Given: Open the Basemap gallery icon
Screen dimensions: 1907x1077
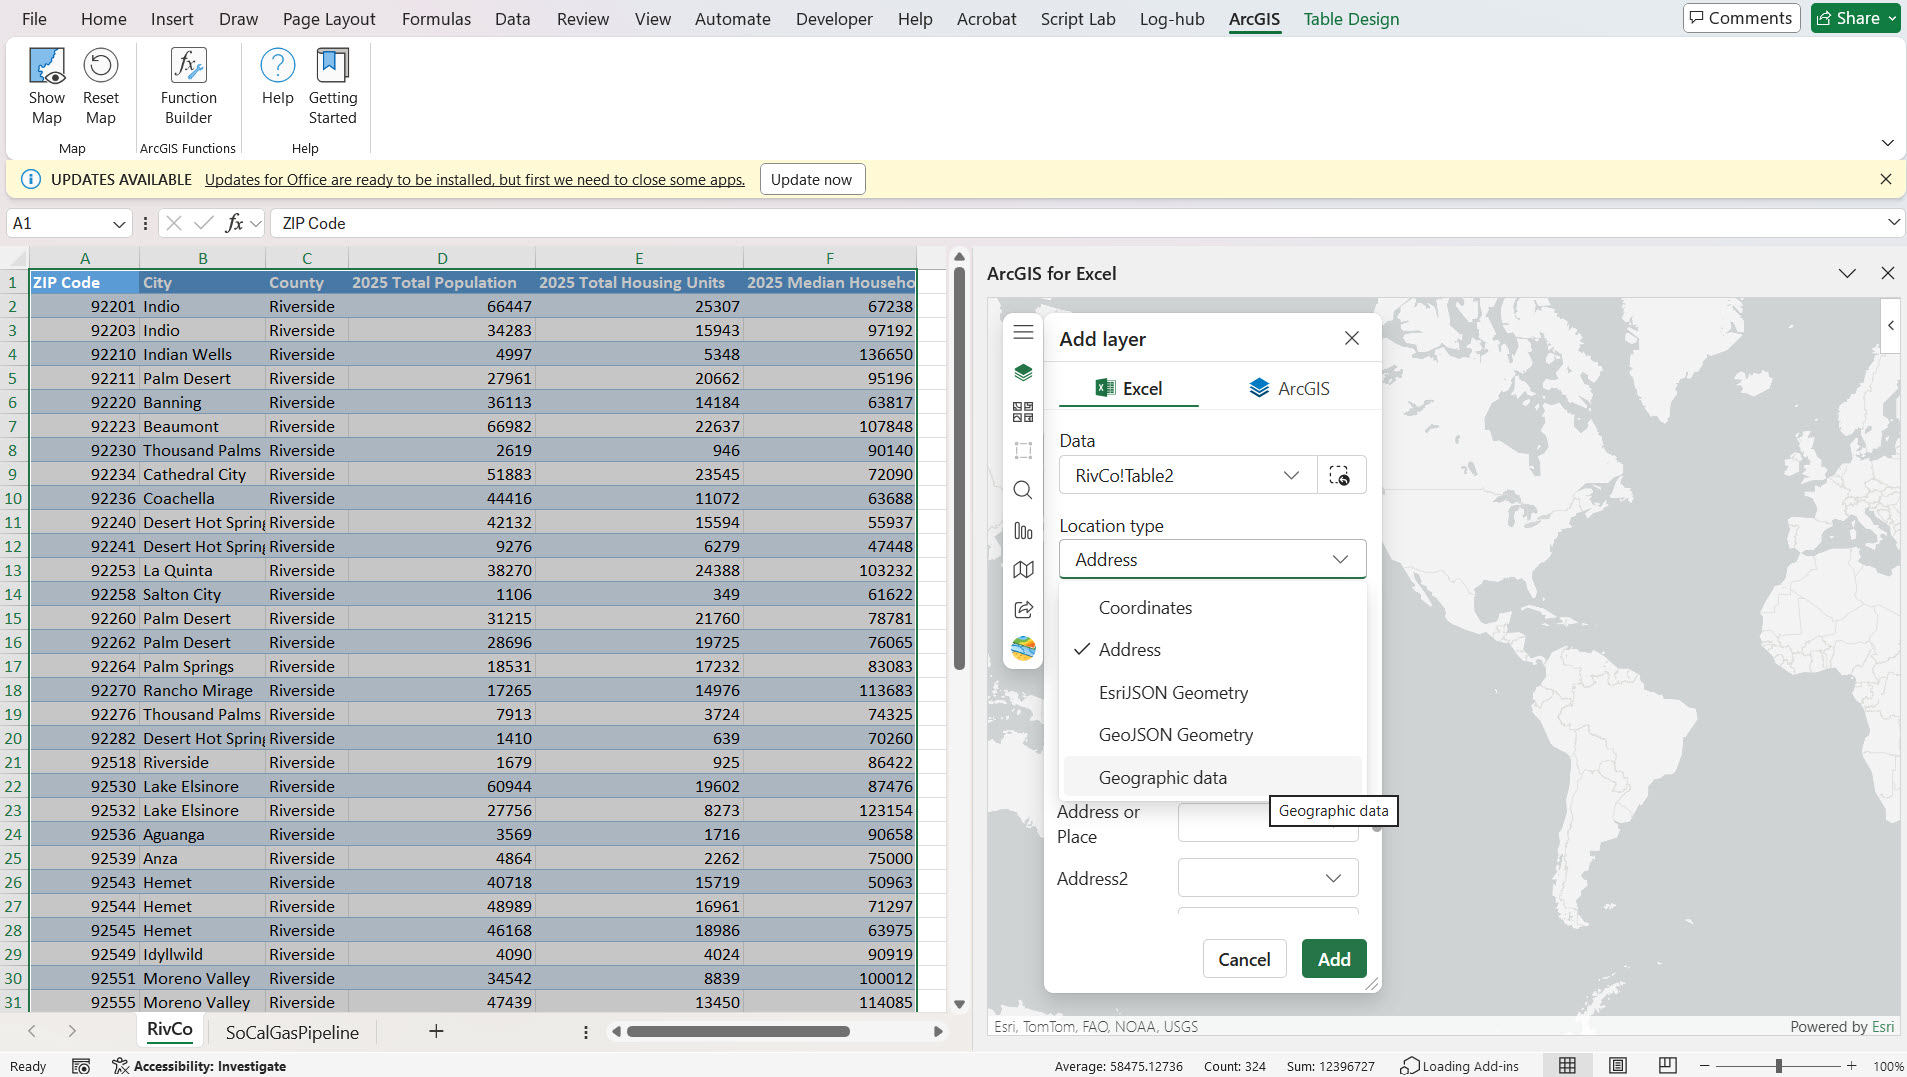Looking at the screenshot, I should point(1023,412).
